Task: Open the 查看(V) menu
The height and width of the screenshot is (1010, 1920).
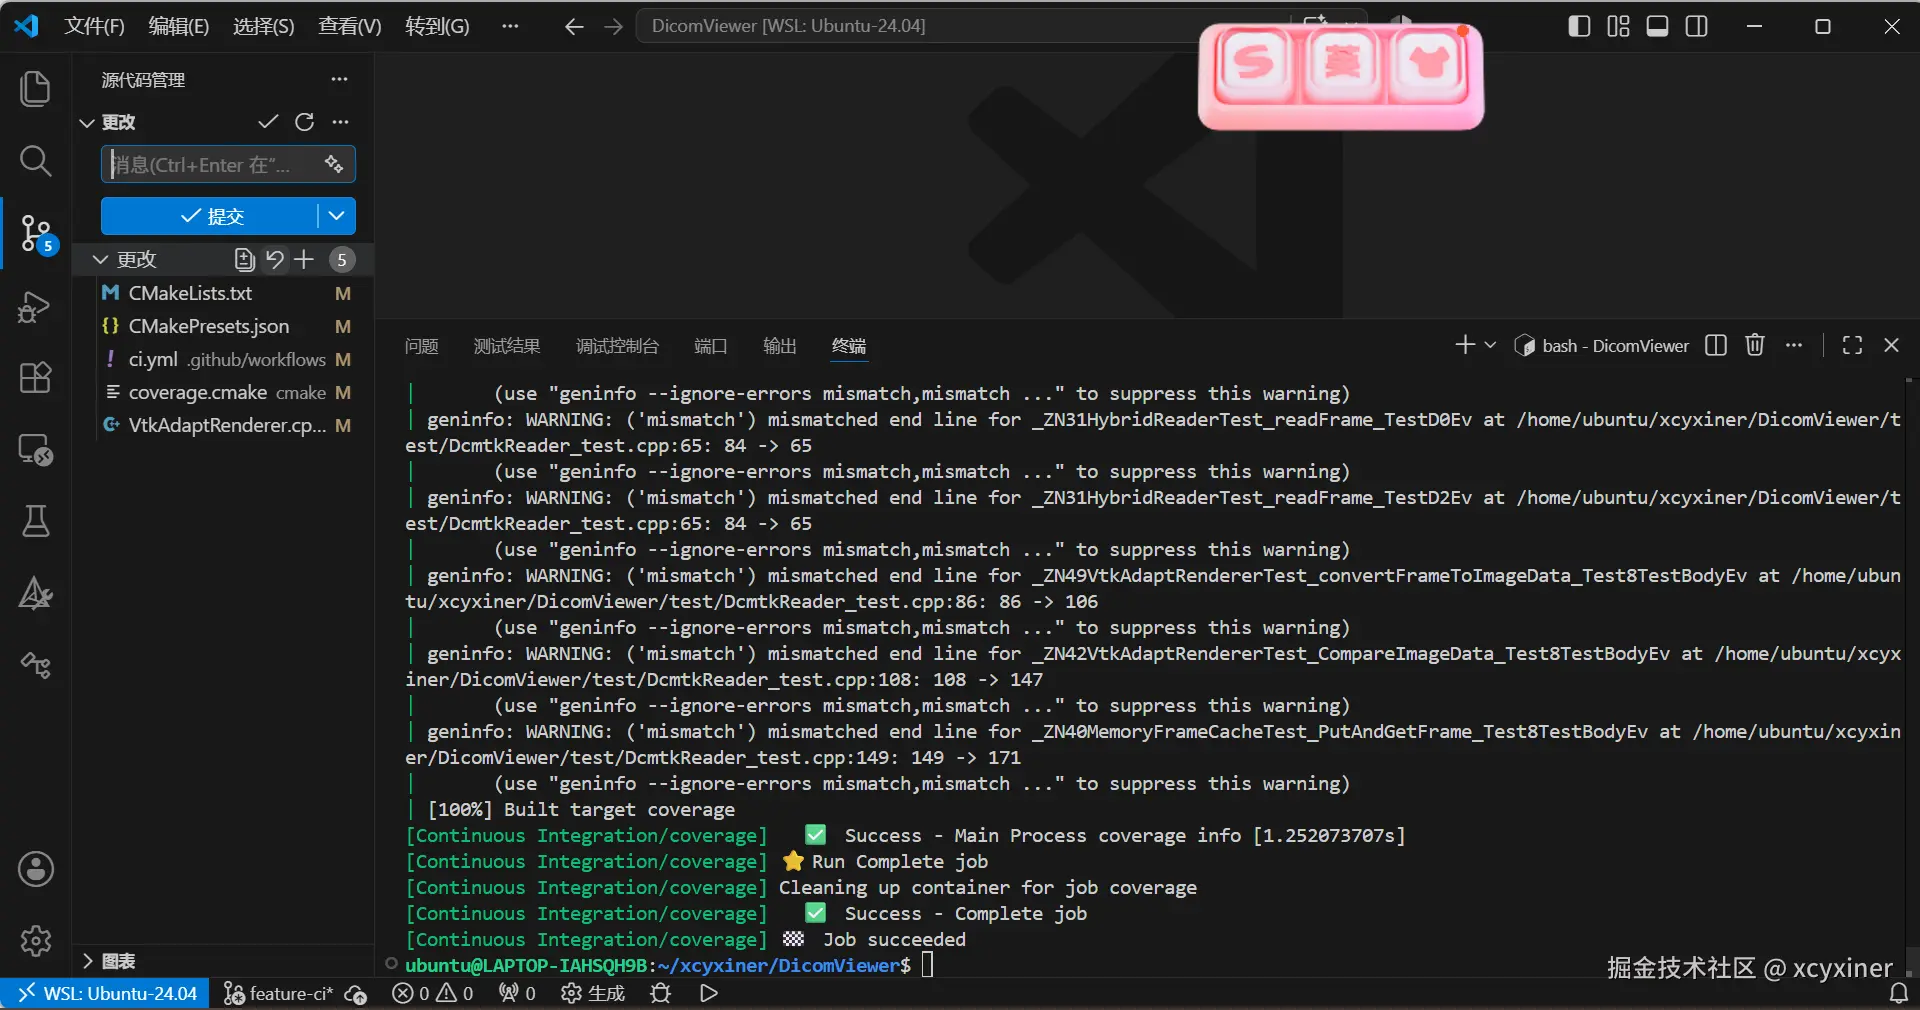Action: click(x=350, y=26)
